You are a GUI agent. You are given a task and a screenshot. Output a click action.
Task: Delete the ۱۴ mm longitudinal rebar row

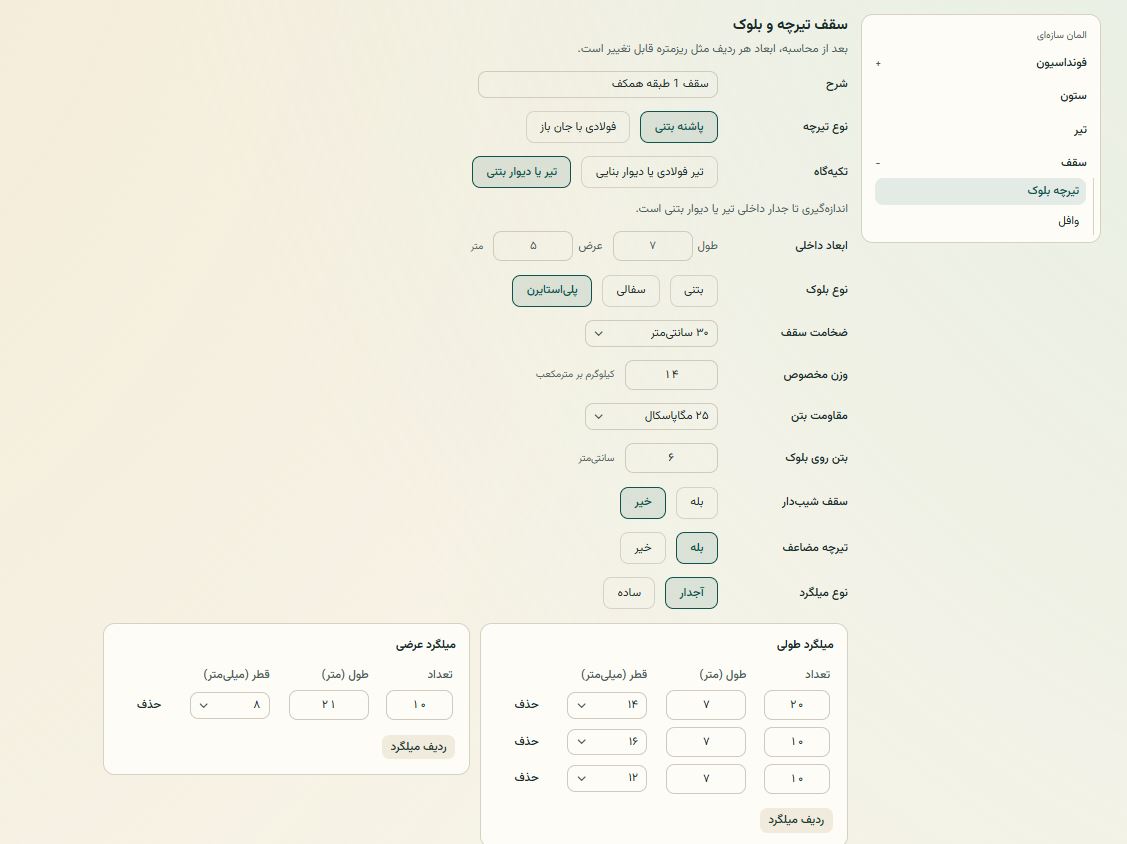click(x=526, y=705)
